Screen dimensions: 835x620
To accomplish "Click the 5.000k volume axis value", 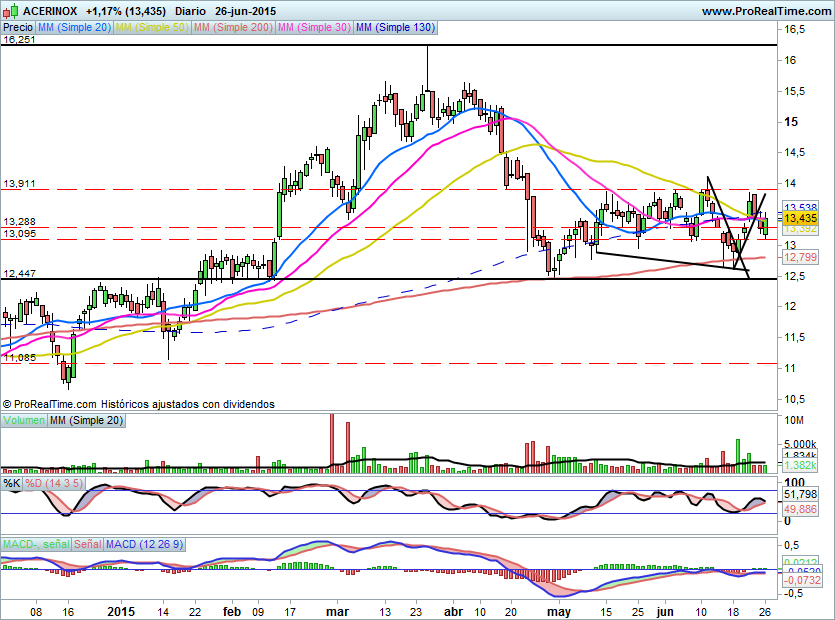I will pos(800,444).
